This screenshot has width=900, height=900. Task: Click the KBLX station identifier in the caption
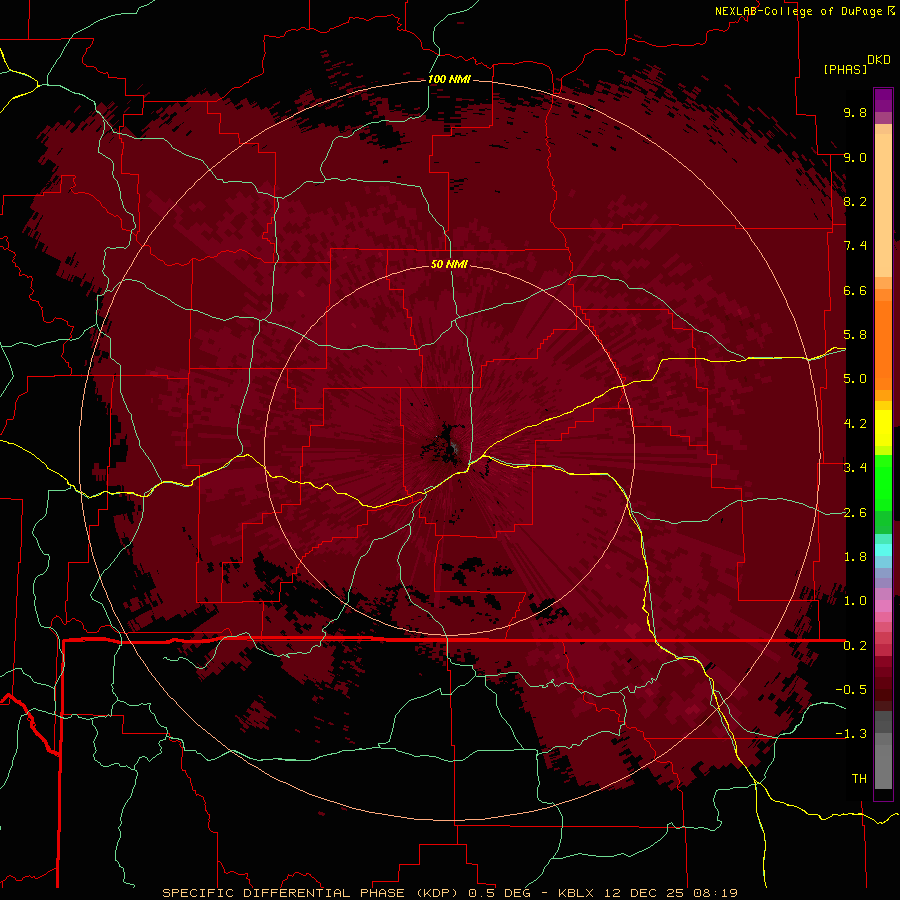pyautogui.click(x=575, y=893)
